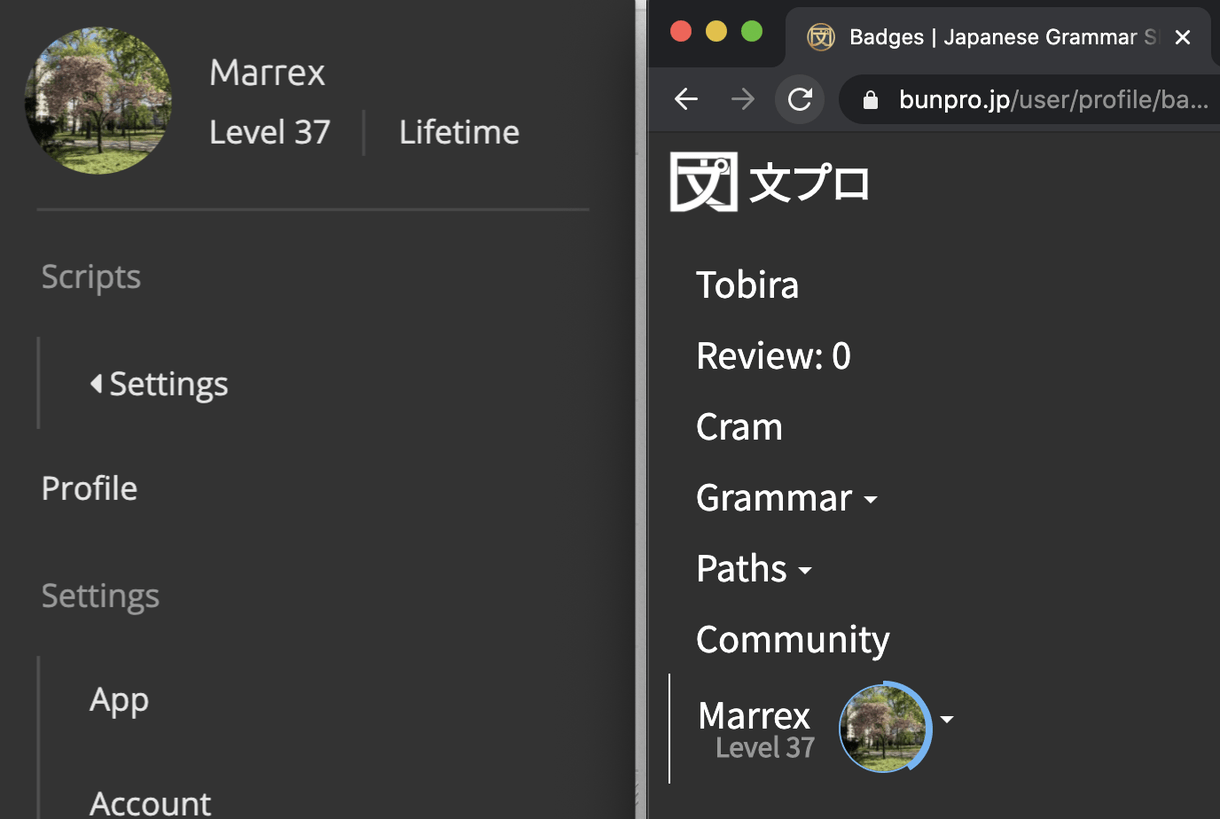
Task: Click the Lifetime label in profile header
Action: pos(459,132)
